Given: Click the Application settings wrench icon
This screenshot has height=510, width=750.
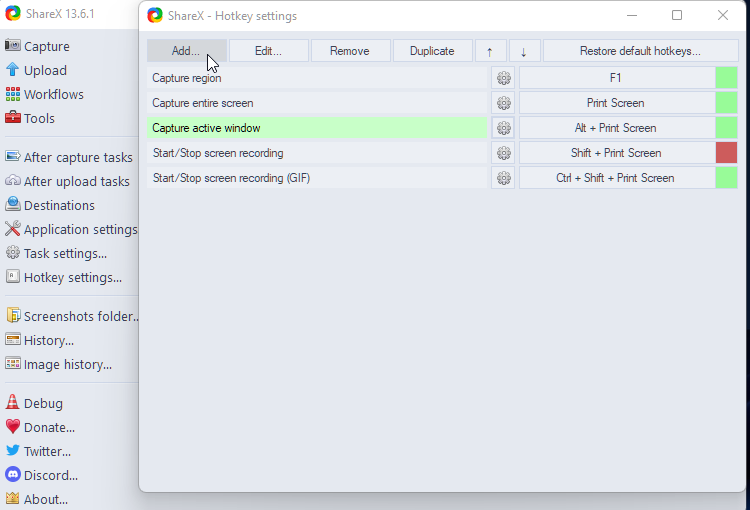Looking at the screenshot, I should click(x=12, y=229).
